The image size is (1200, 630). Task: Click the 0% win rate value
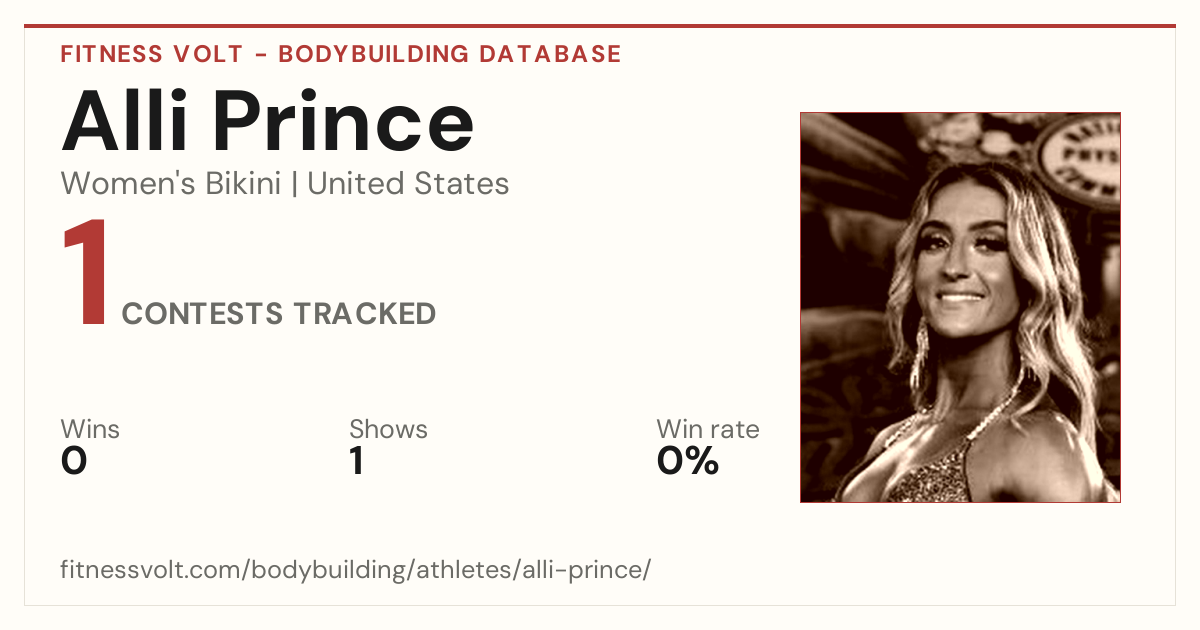(x=688, y=462)
